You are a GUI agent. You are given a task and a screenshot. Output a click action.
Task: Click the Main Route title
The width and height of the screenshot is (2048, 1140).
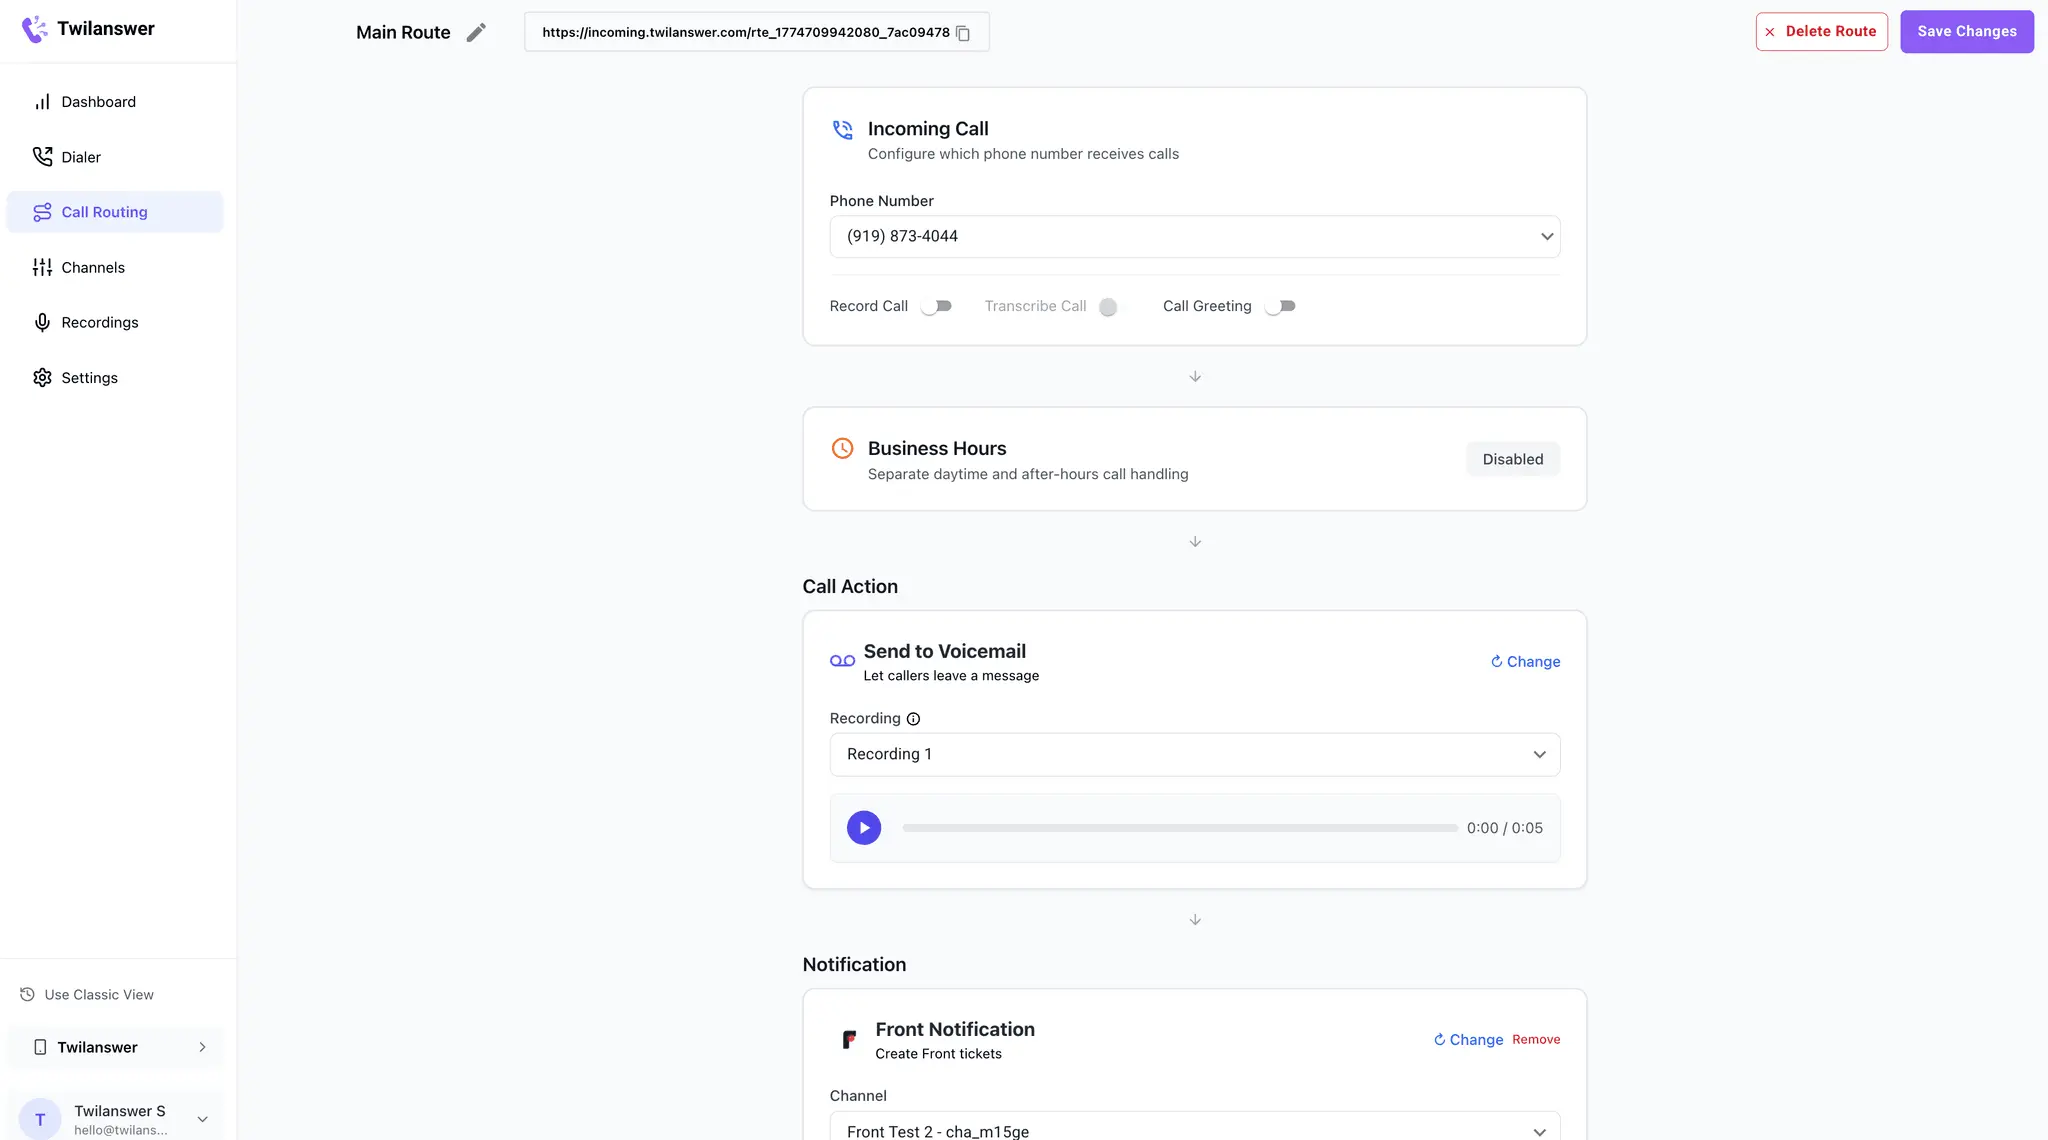click(403, 33)
